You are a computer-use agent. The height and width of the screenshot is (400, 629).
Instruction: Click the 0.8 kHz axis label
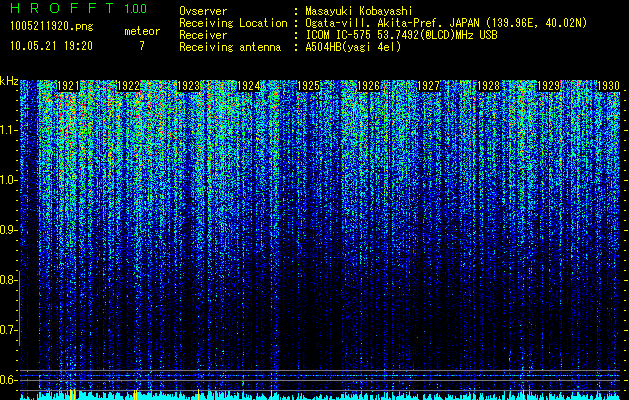click(x=9, y=280)
